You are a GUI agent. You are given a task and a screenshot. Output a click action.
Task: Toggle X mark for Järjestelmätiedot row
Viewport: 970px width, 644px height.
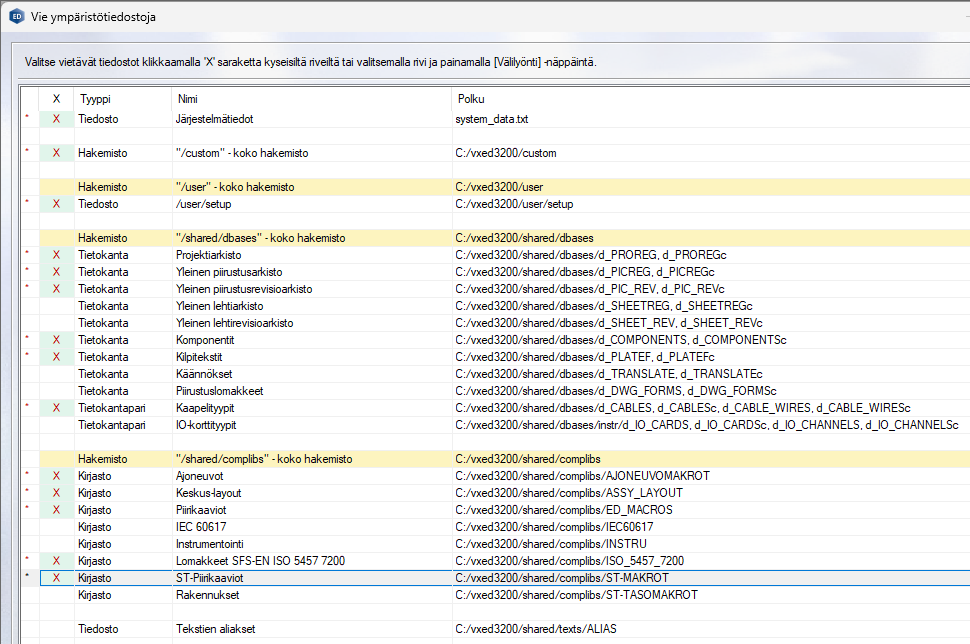point(57,119)
